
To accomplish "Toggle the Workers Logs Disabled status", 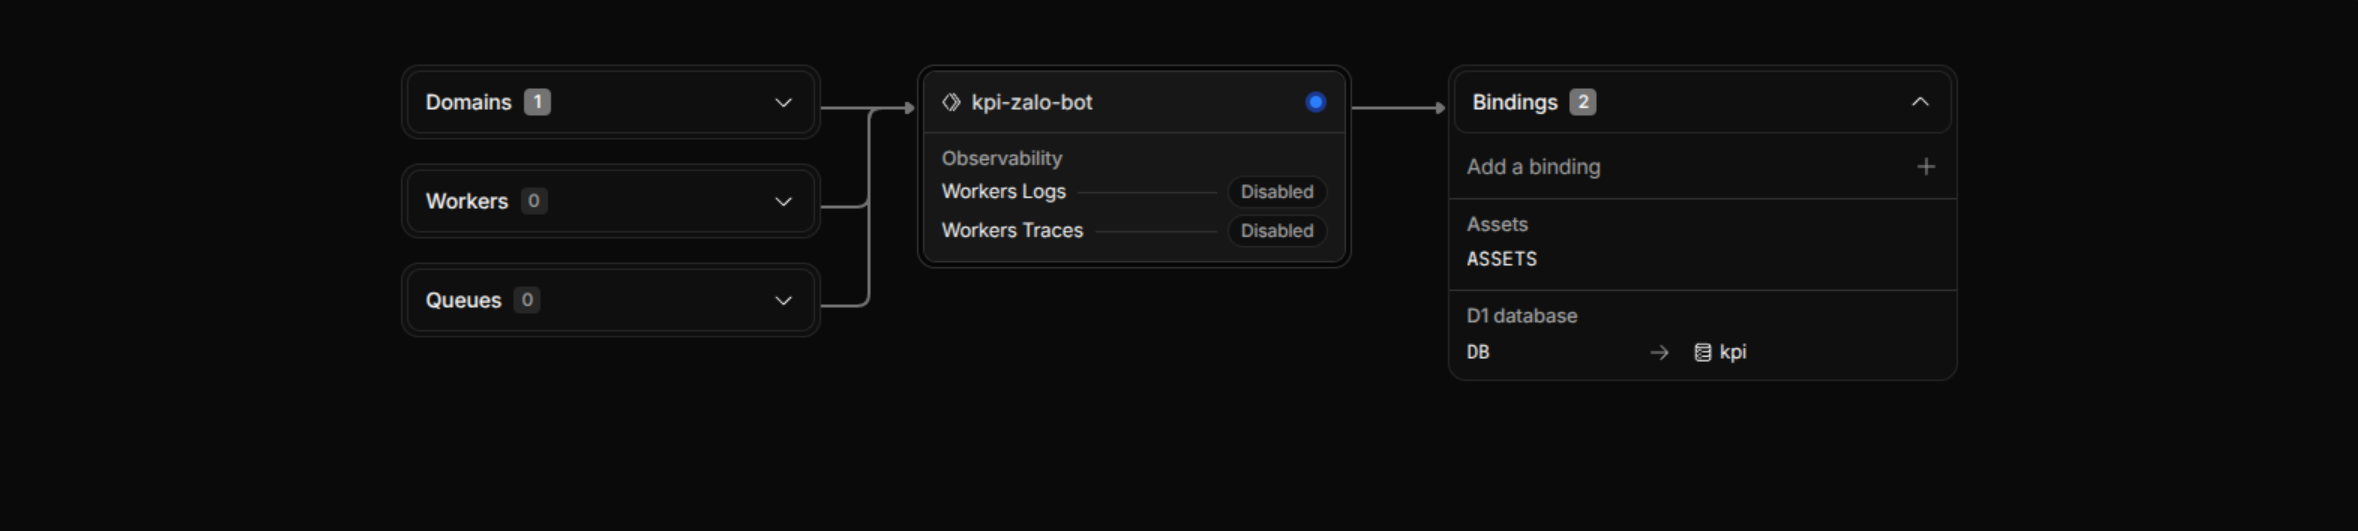I will [1277, 192].
